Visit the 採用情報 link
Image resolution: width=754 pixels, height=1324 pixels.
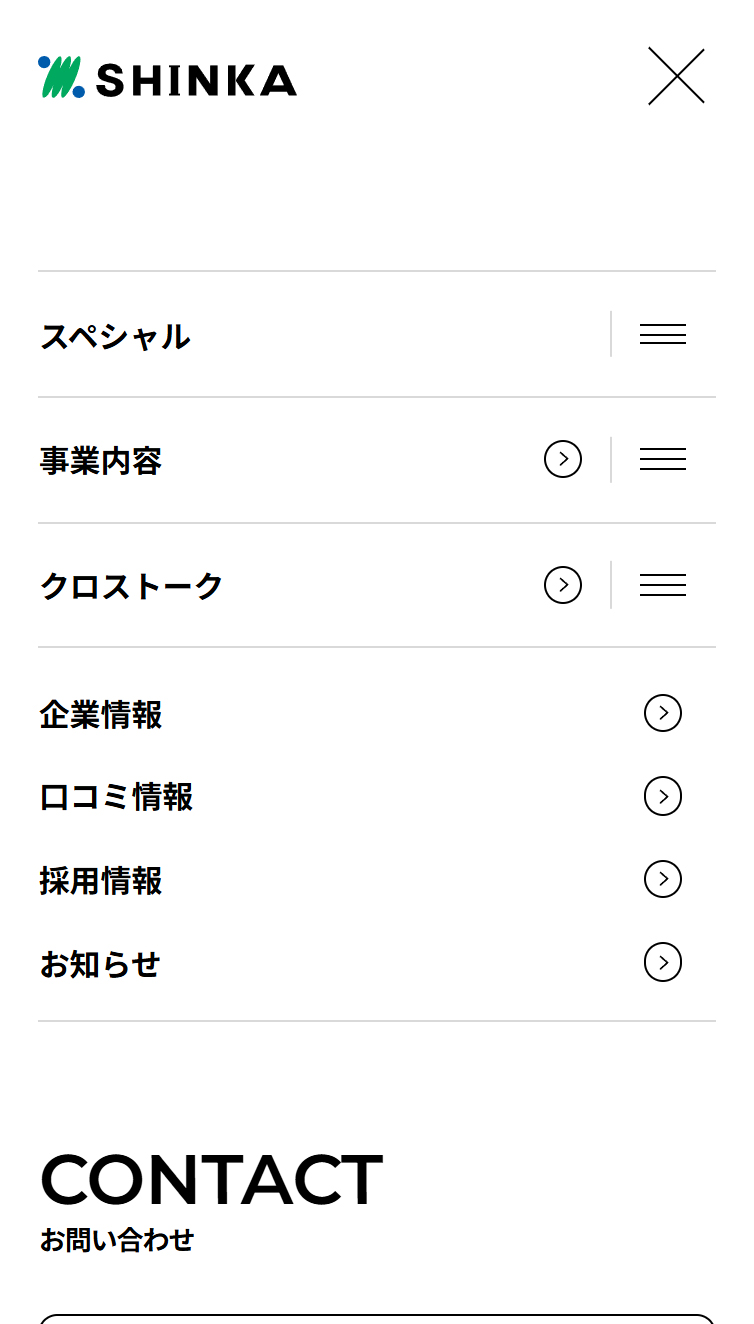[101, 881]
